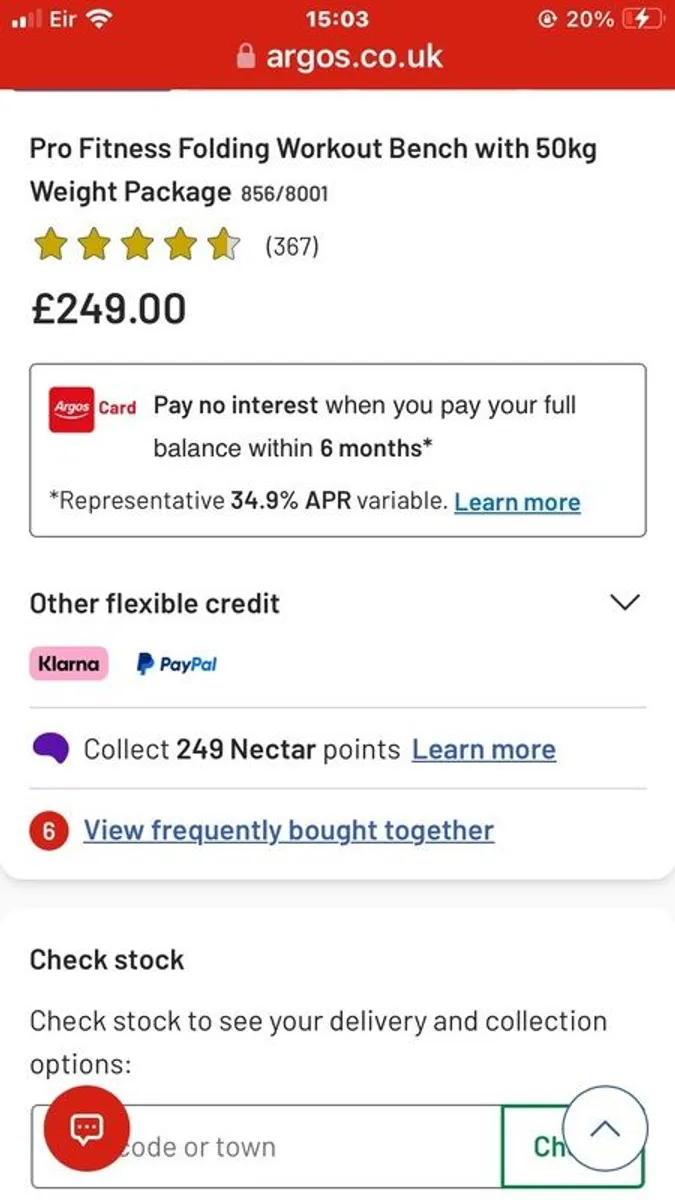Viewport: 675px width, 1200px height.
Task: Tap the red number 6 badge
Action: coord(49,831)
